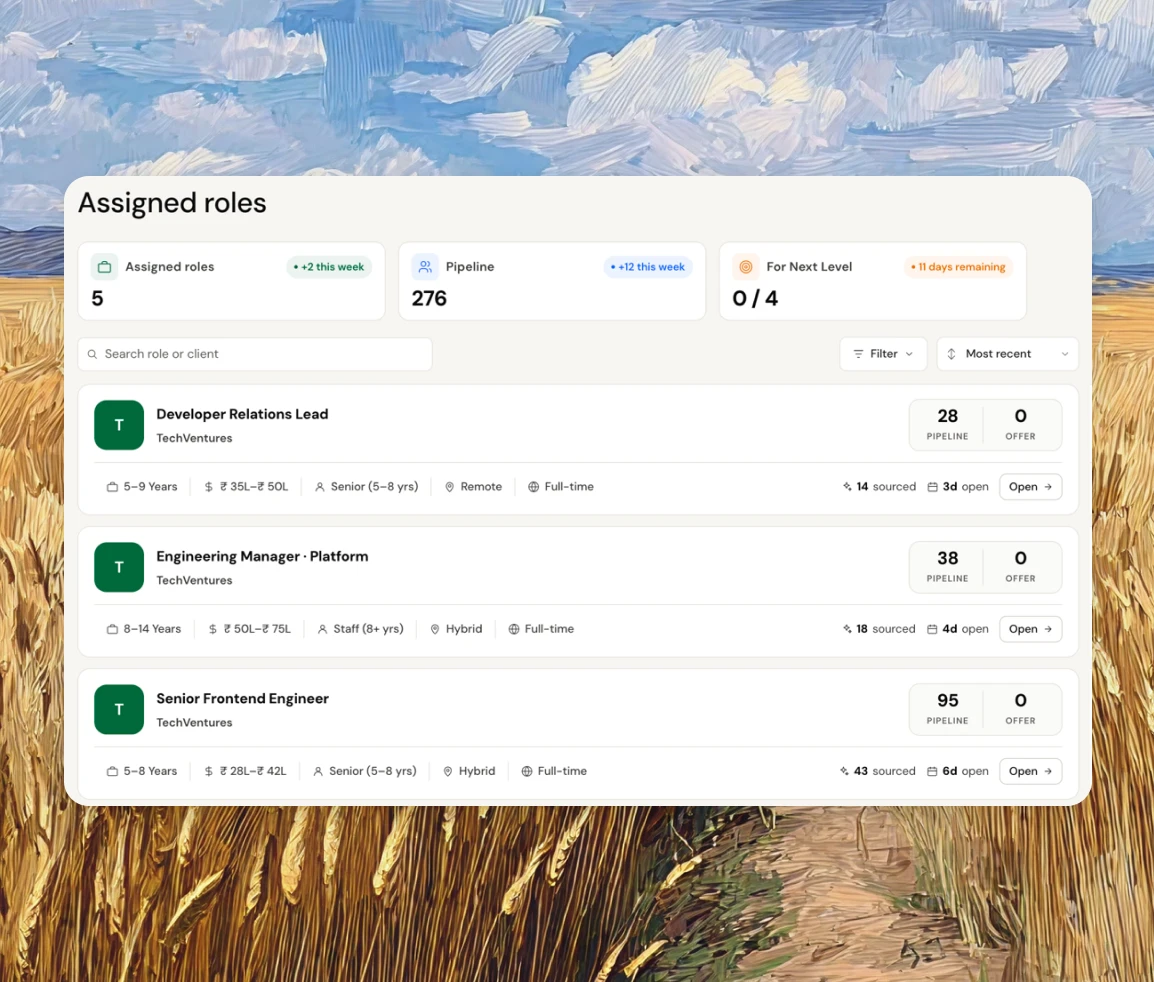Click the +12 this week badge
Viewport: 1154px width, 982px height.
pyautogui.click(x=648, y=266)
